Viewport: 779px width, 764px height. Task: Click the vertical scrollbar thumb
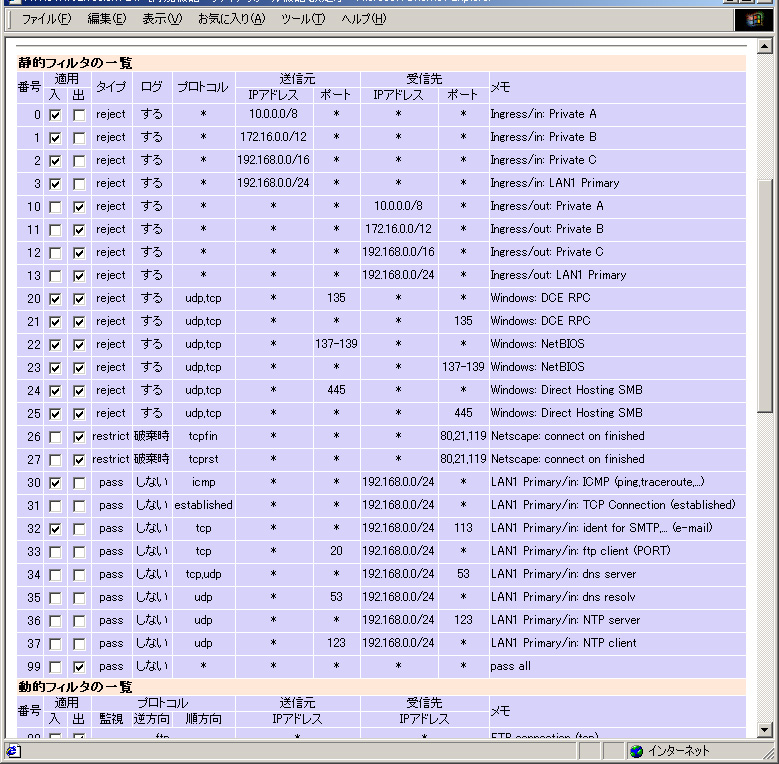pyautogui.click(x=765, y=295)
